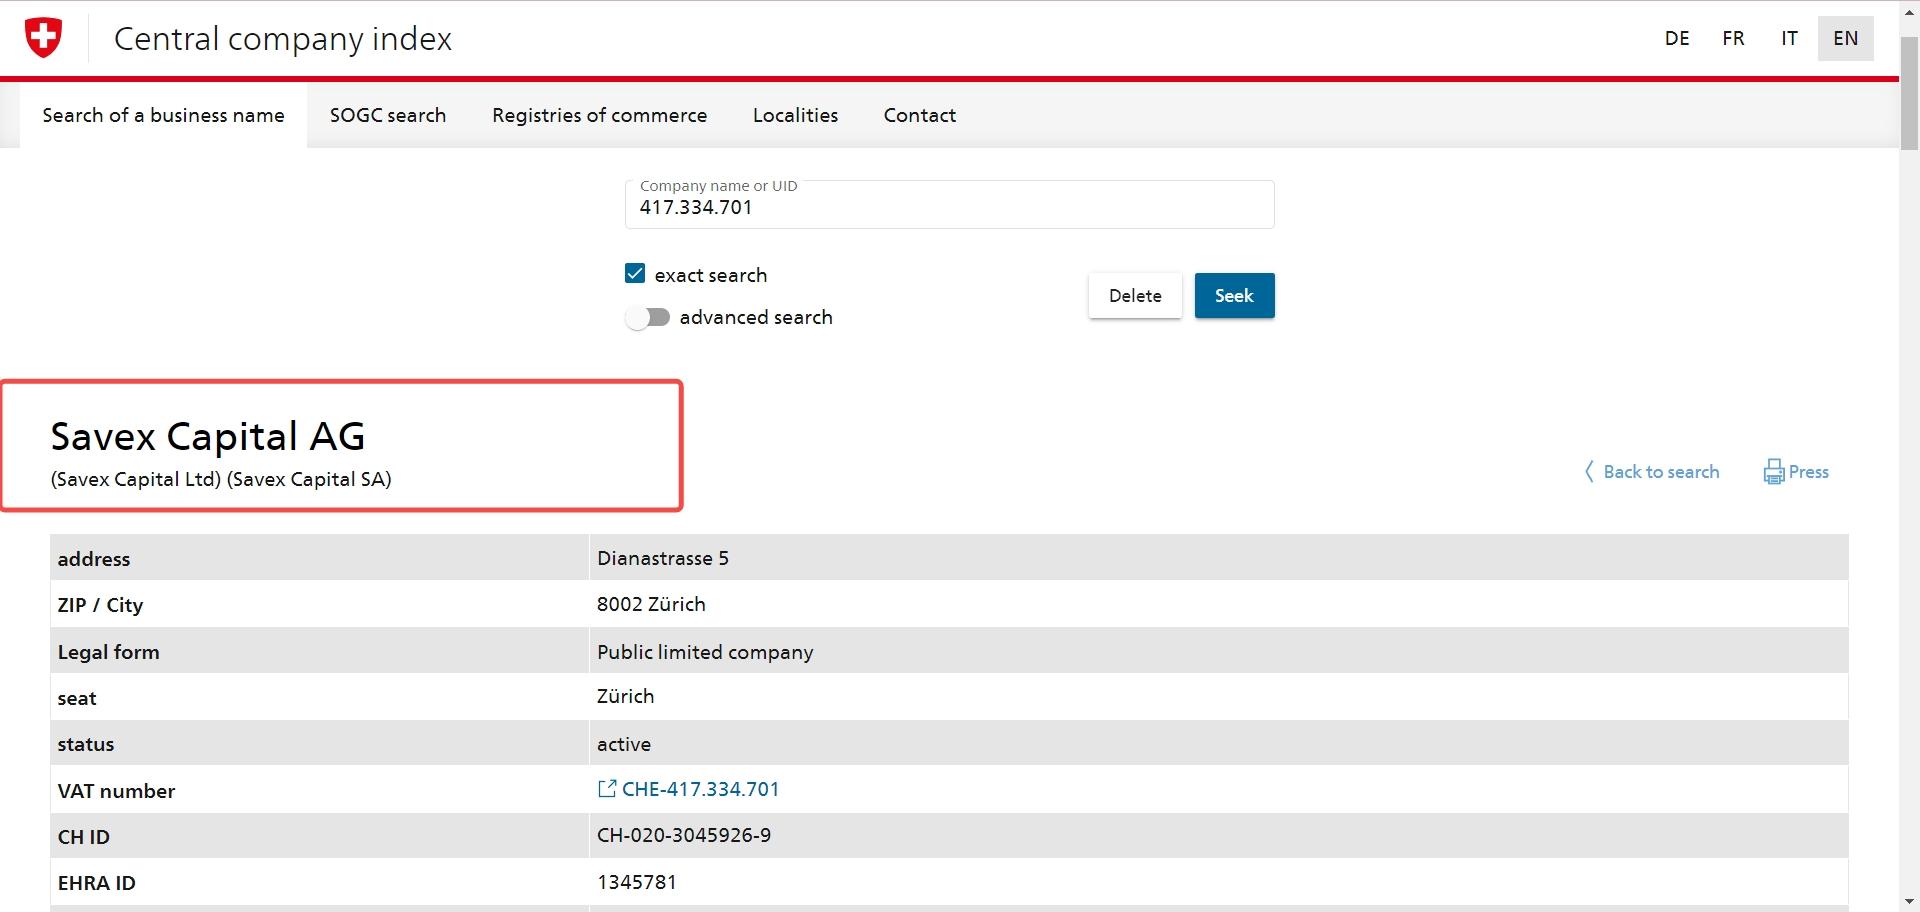
Task: Enable the advanced search toggle
Action: pyautogui.click(x=648, y=317)
